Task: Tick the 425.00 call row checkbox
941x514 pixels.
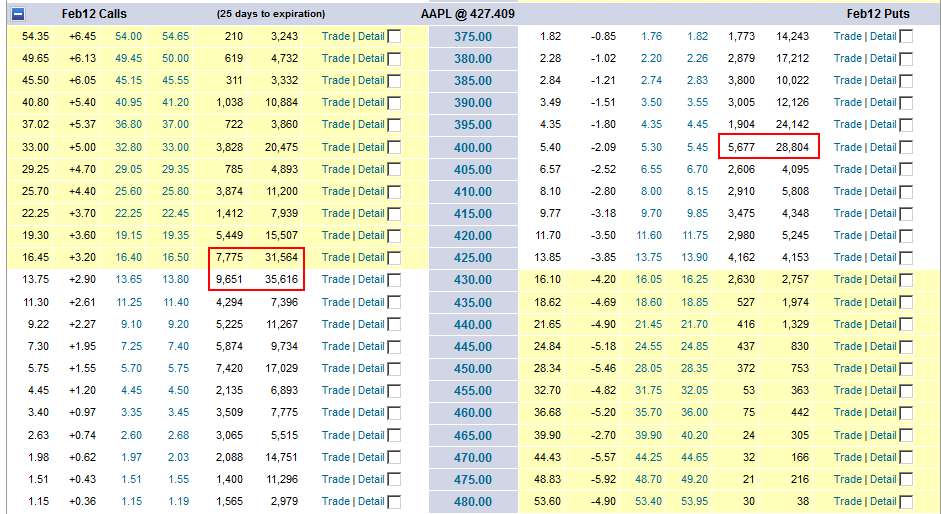Action: (394, 258)
